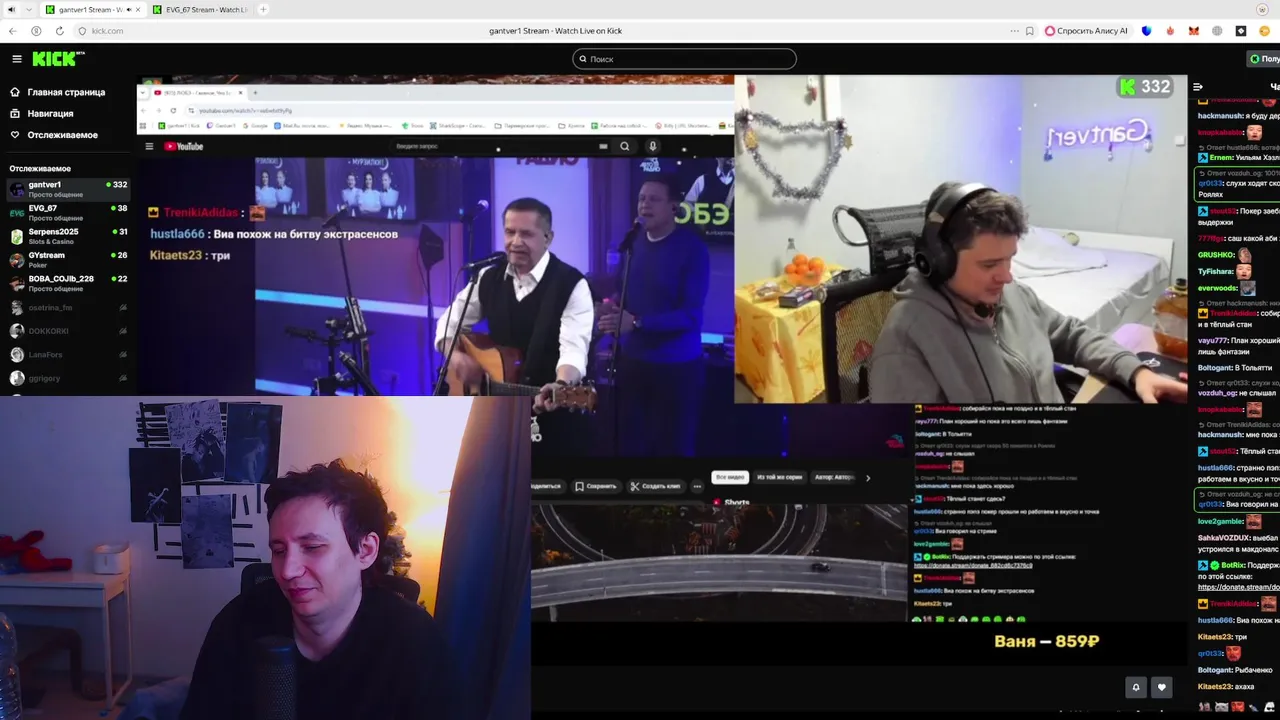
Task: Click the 332 viewer count badge
Action: tap(1145, 87)
